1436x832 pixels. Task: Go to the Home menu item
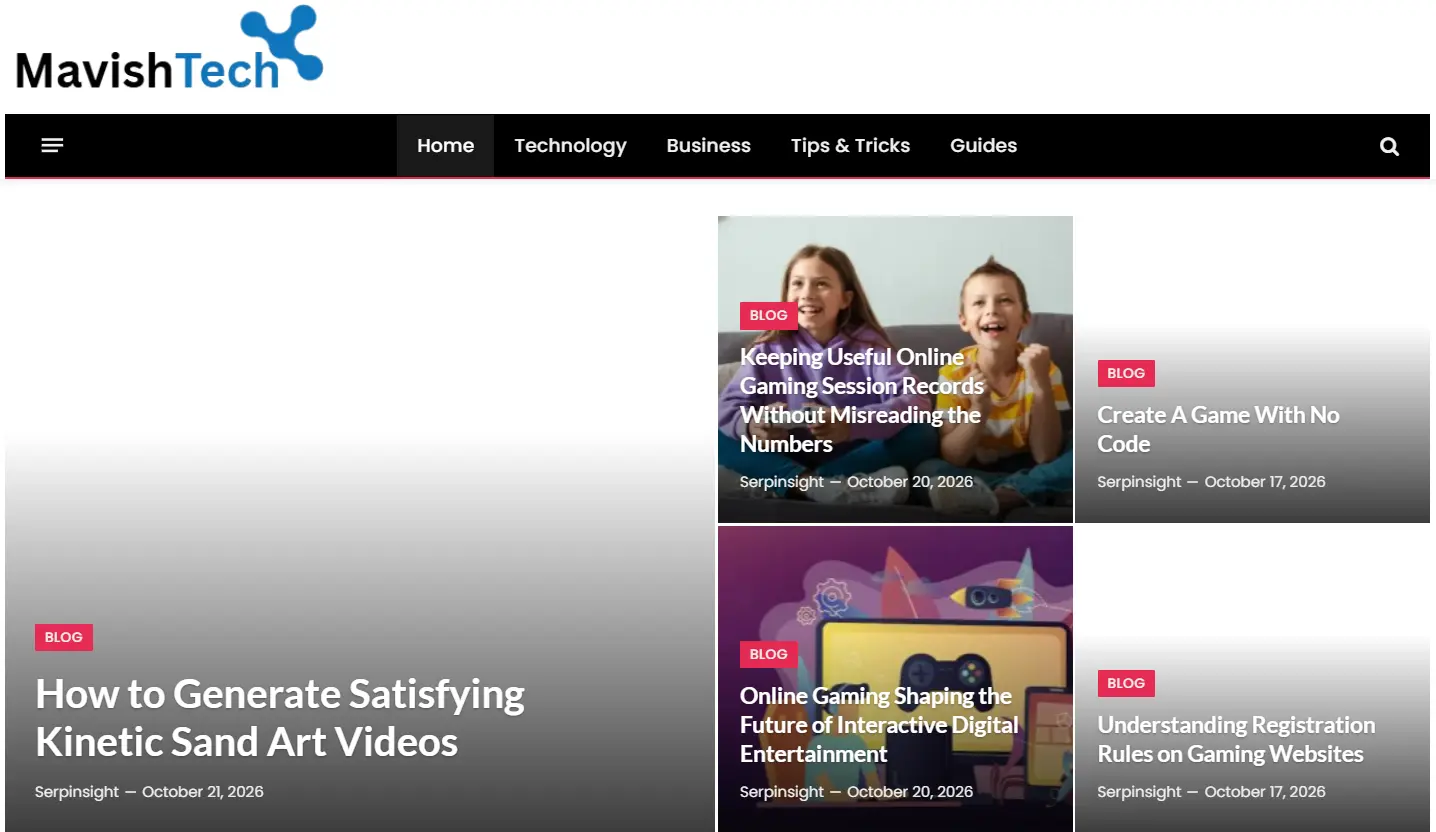pyautogui.click(x=445, y=146)
